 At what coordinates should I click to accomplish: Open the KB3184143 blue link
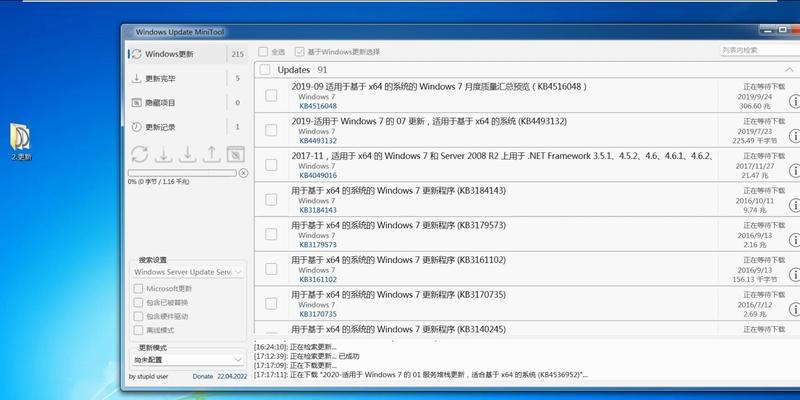(318, 210)
